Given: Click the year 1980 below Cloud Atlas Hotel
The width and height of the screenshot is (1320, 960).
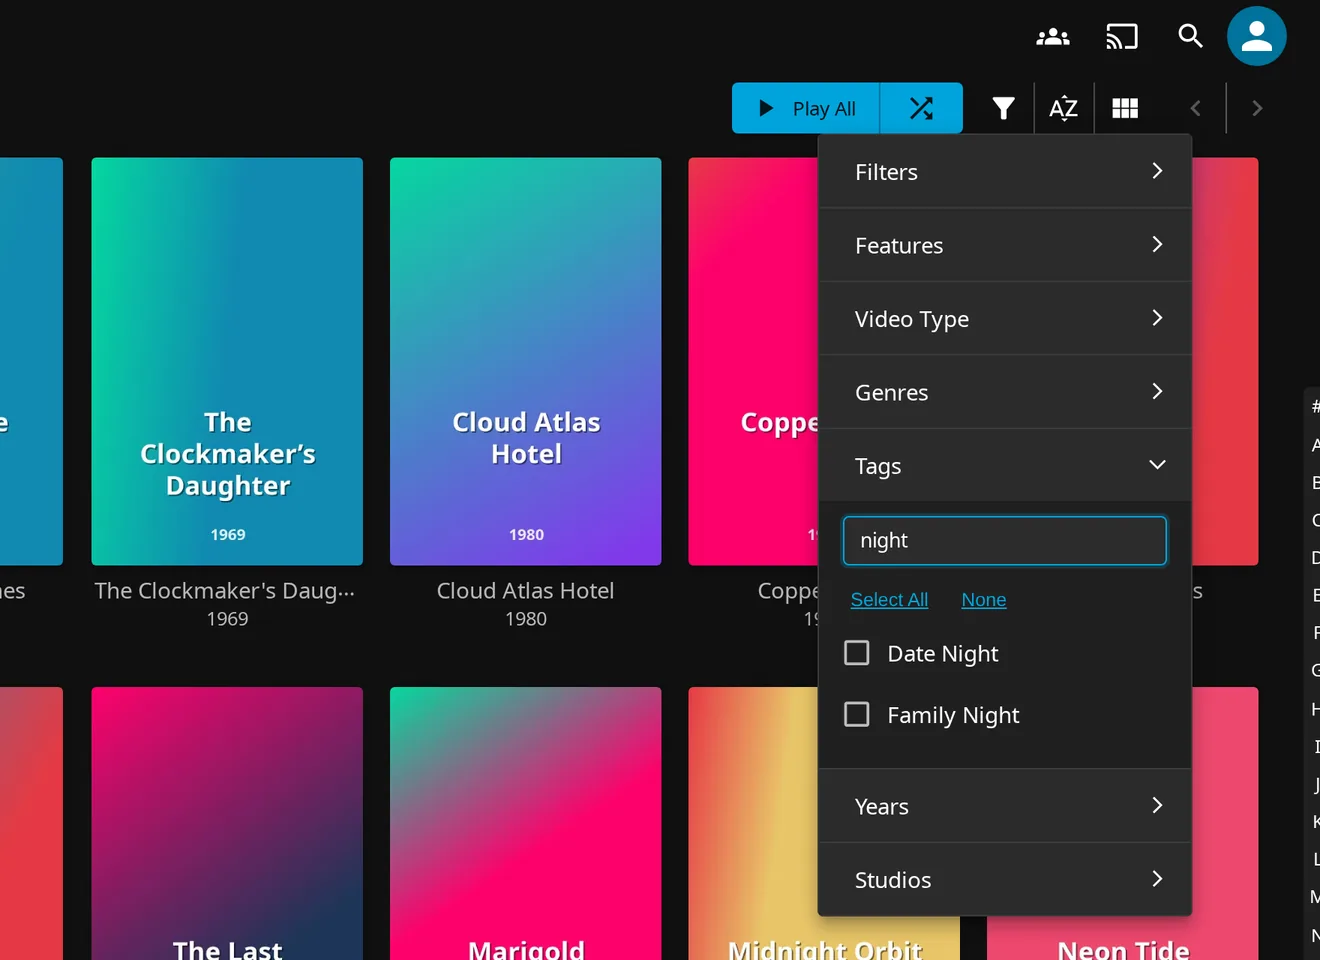Looking at the screenshot, I should [526, 619].
